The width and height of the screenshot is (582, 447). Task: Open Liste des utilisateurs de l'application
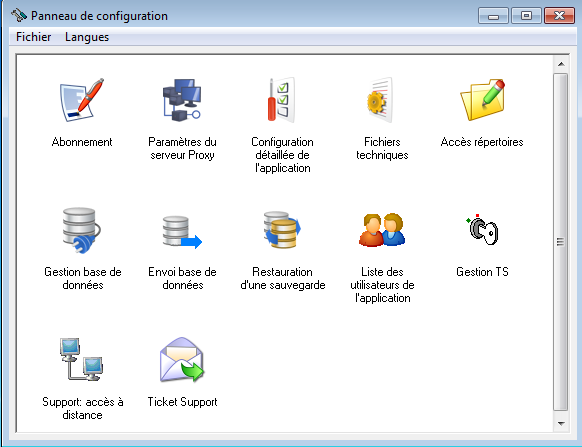382,229
